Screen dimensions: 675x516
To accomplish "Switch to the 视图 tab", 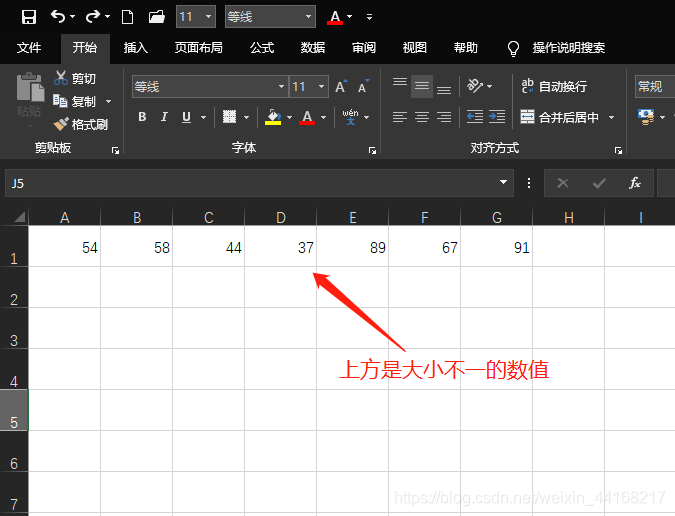I will [x=415, y=47].
